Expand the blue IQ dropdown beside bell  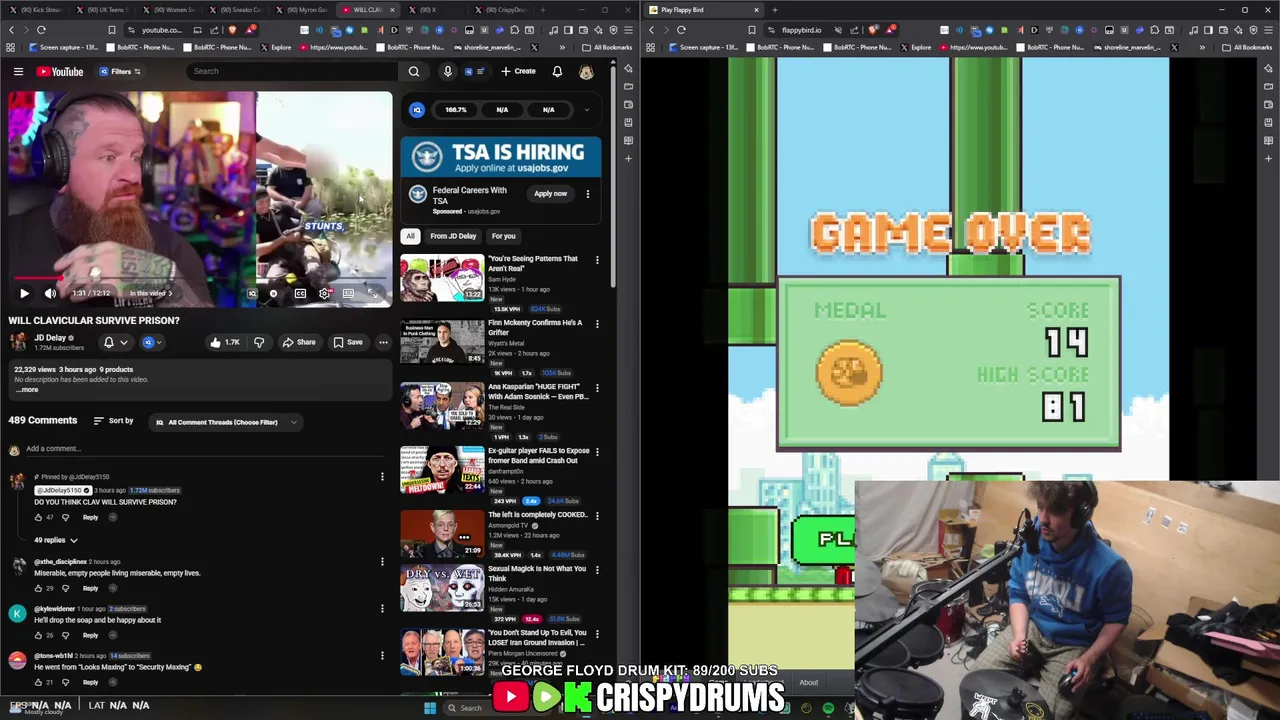point(152,342)
